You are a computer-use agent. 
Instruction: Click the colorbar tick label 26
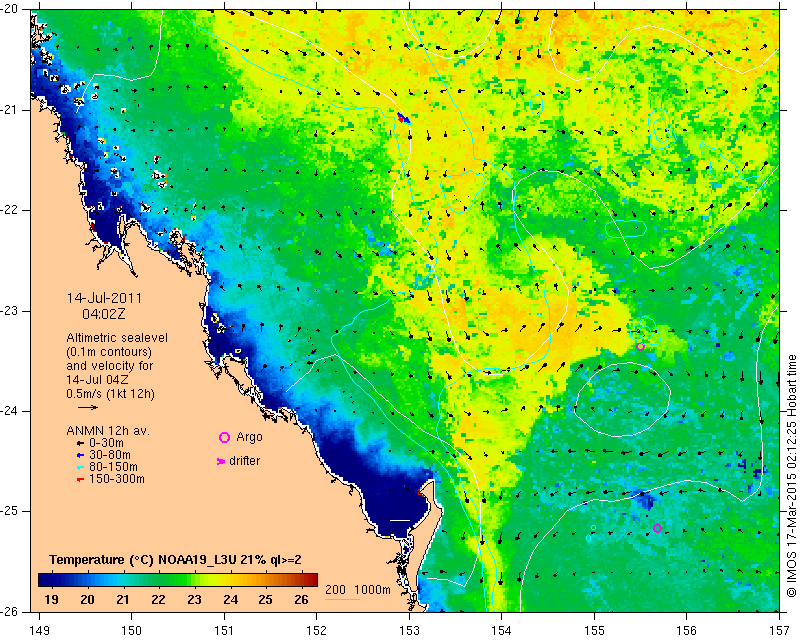[x=301, y=600]
